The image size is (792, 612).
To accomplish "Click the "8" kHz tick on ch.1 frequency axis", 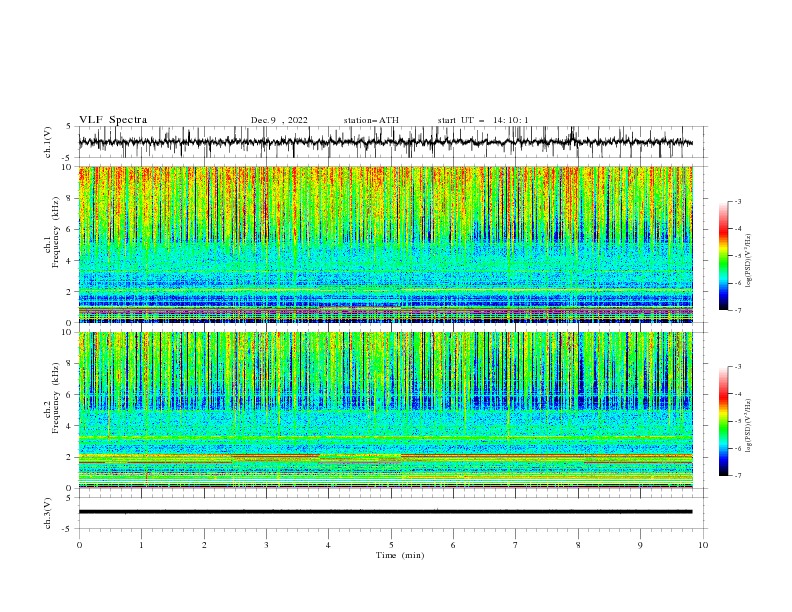I will coord(69,198).
